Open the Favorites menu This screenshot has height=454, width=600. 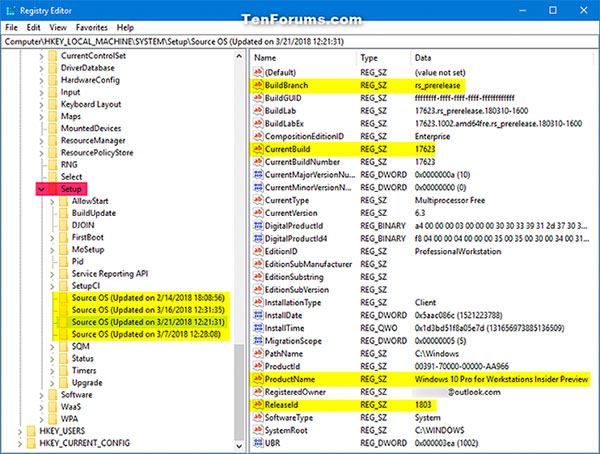[x=91, y=28]
